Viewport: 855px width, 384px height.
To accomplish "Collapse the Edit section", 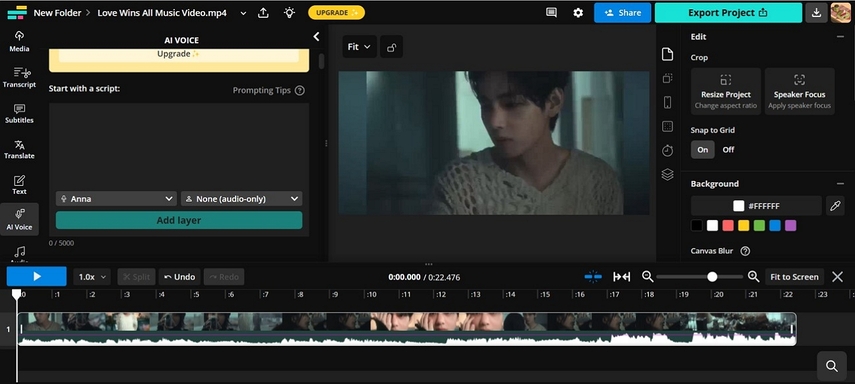I will point(840,37).
